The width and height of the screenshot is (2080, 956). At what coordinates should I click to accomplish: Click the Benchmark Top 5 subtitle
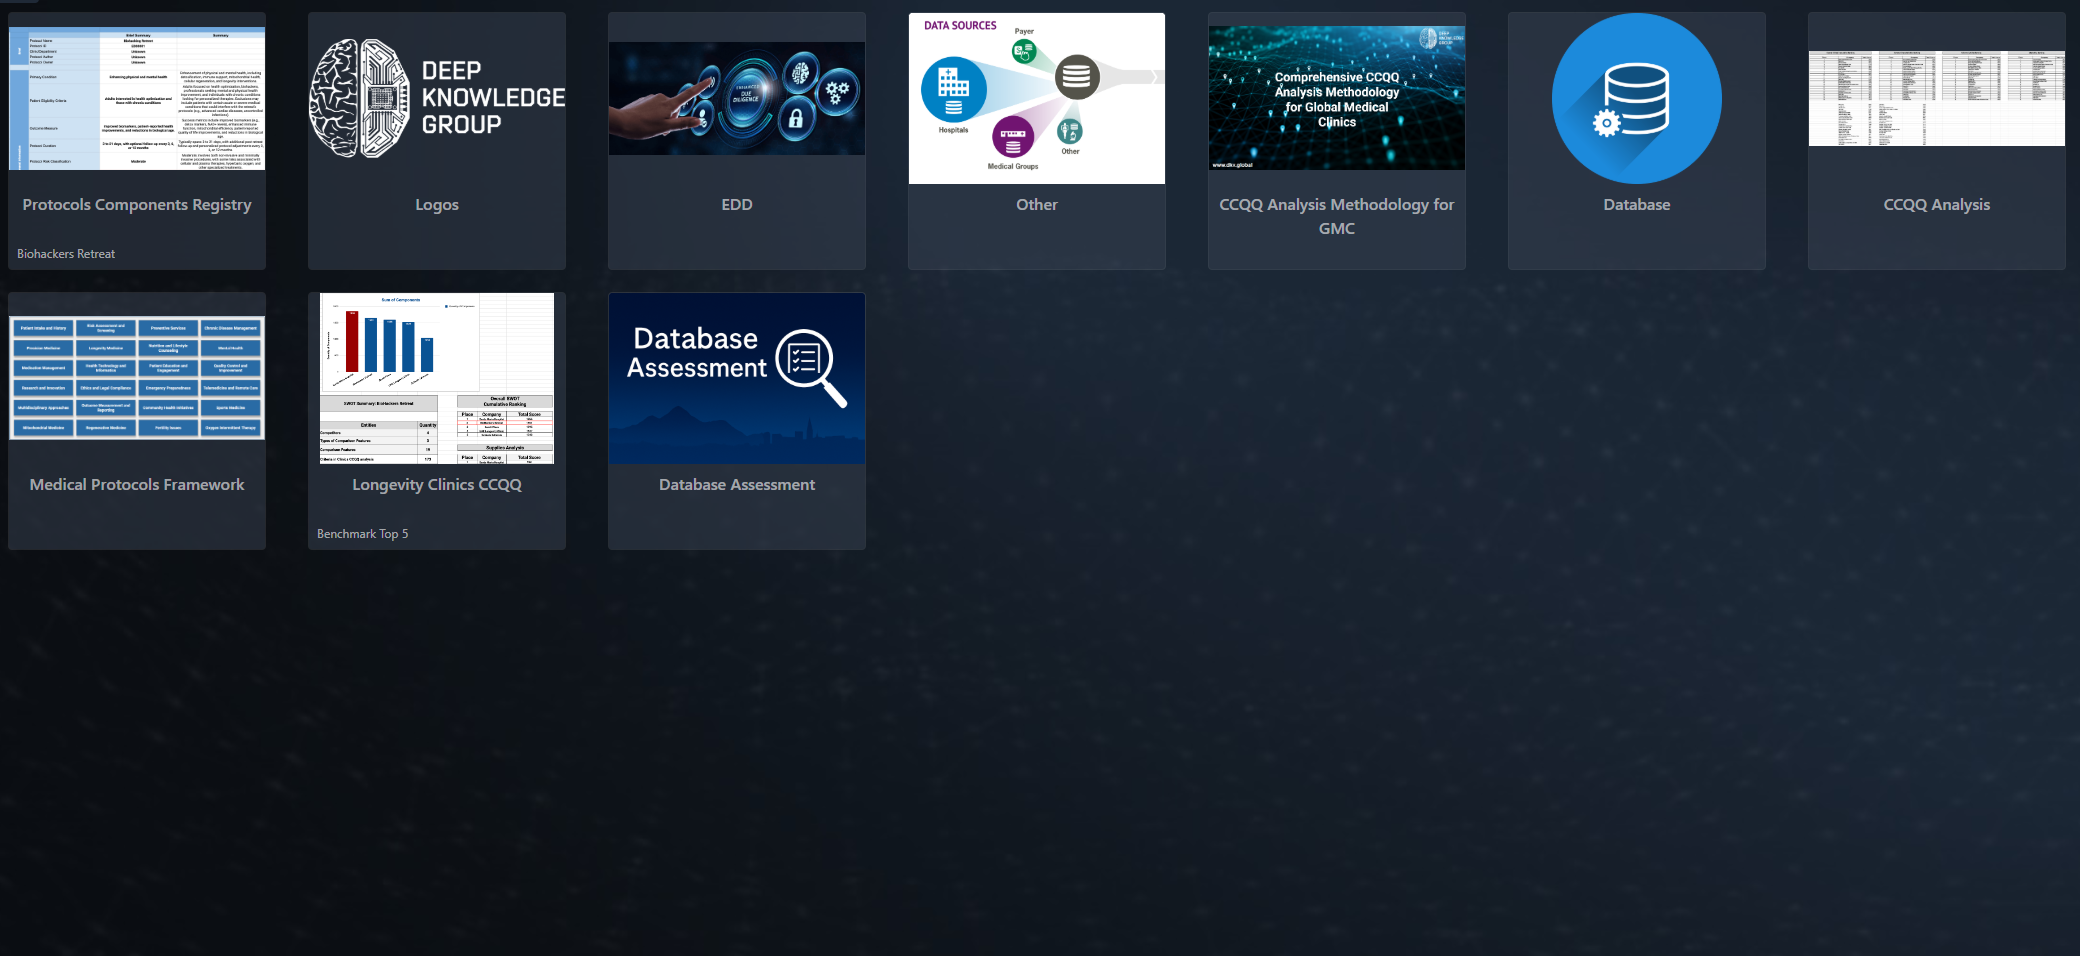tap(362, 534)
